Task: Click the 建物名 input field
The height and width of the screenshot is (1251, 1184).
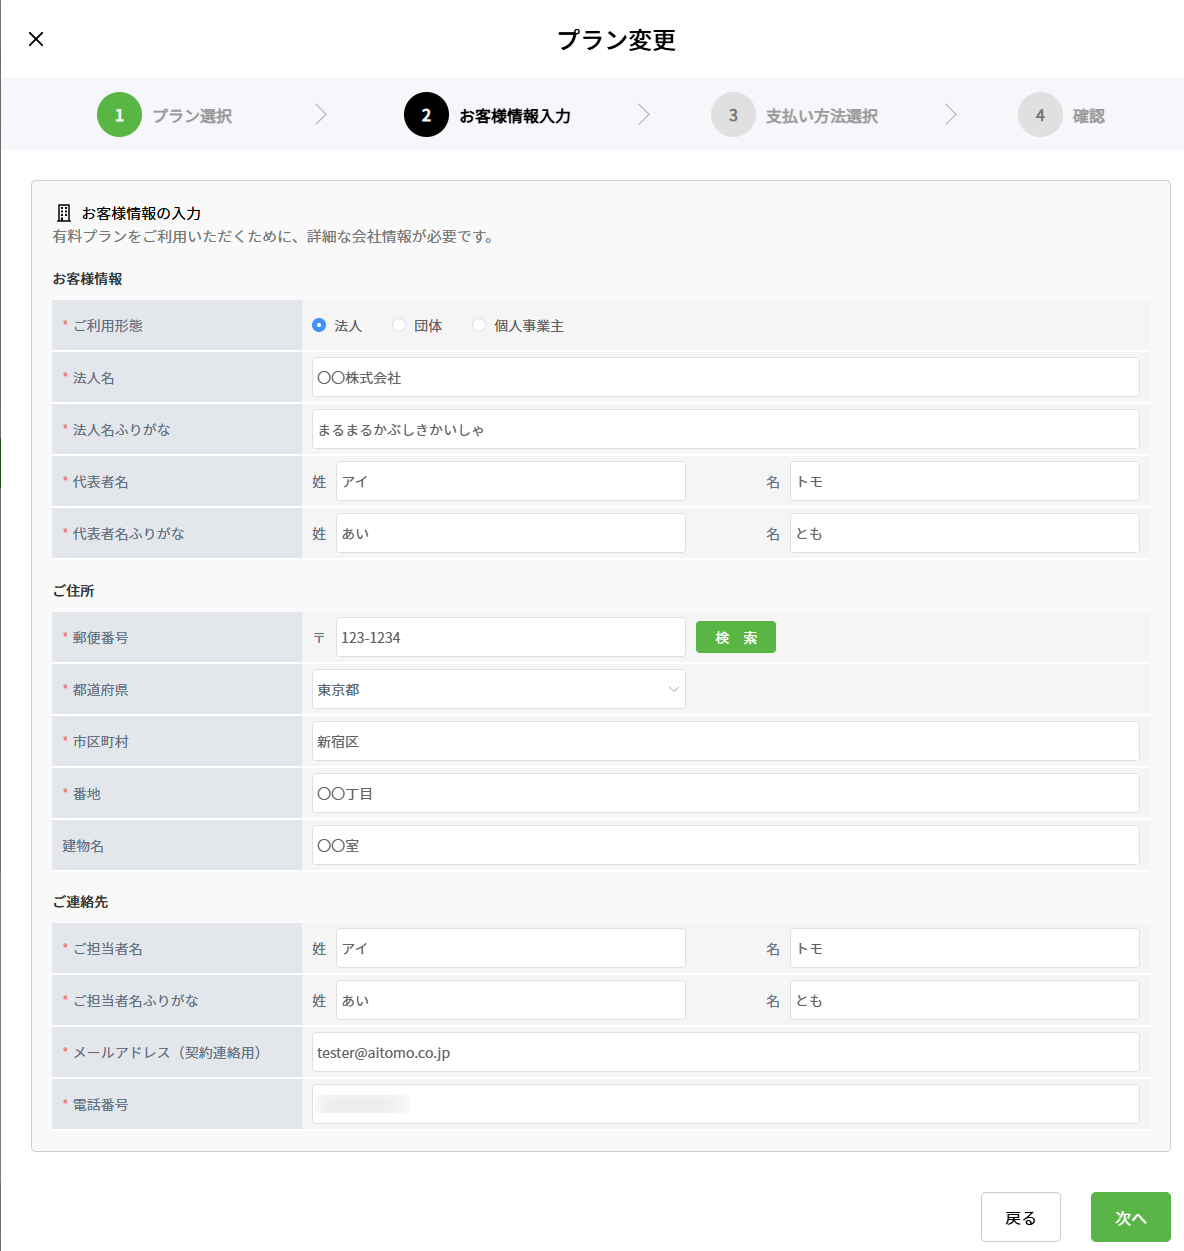Action: tap(725, 845)
